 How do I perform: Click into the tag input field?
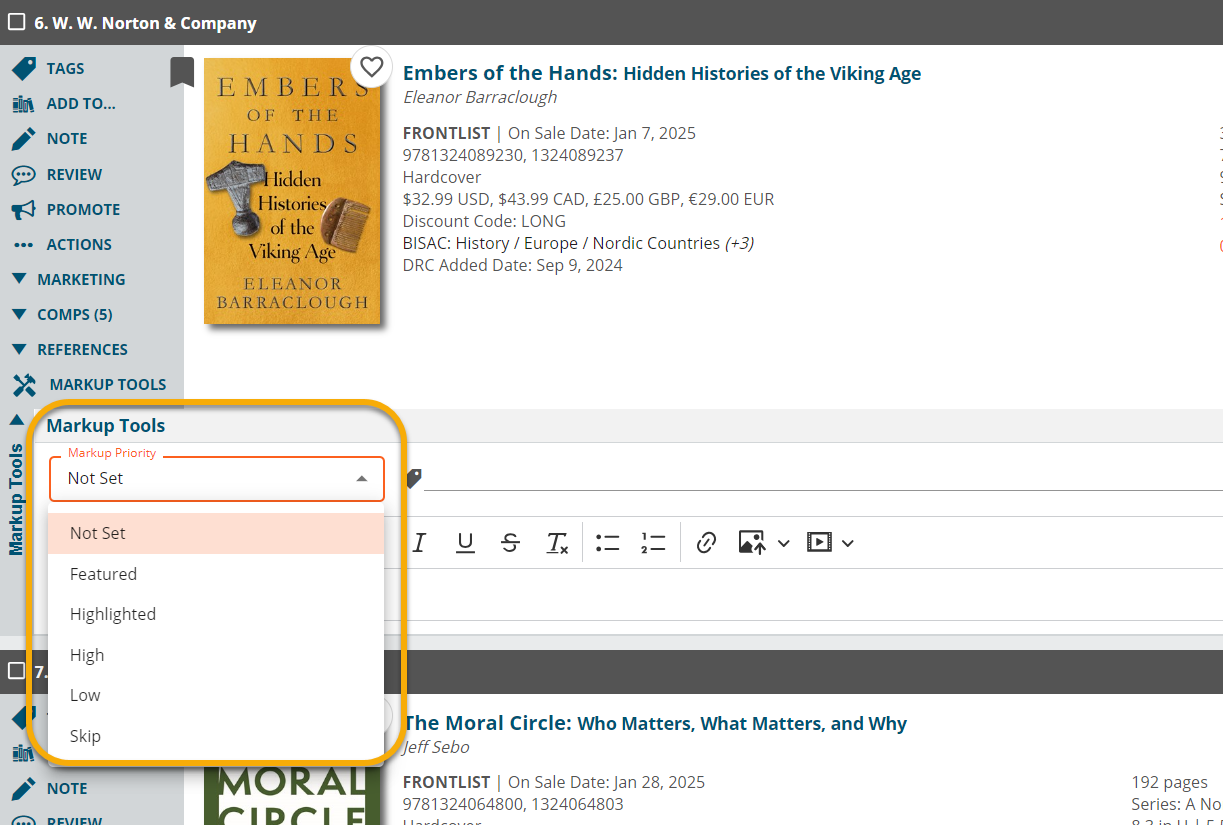click(823, 478)
